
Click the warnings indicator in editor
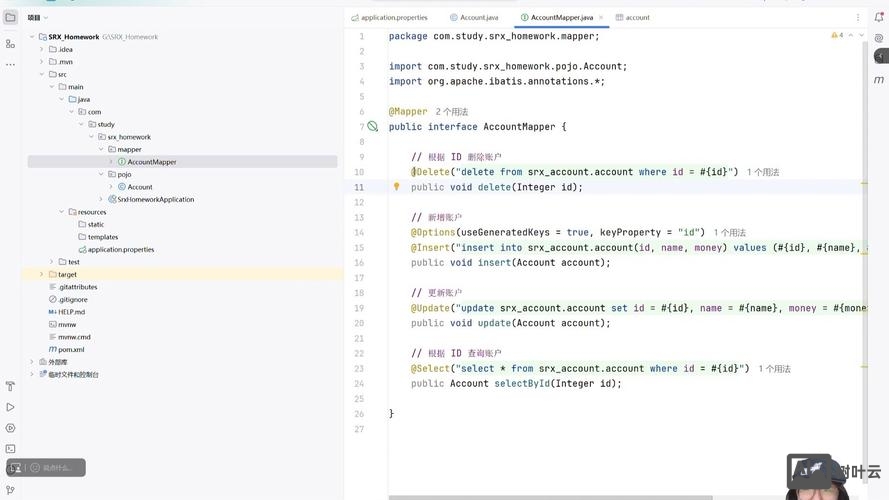point(836,35)
